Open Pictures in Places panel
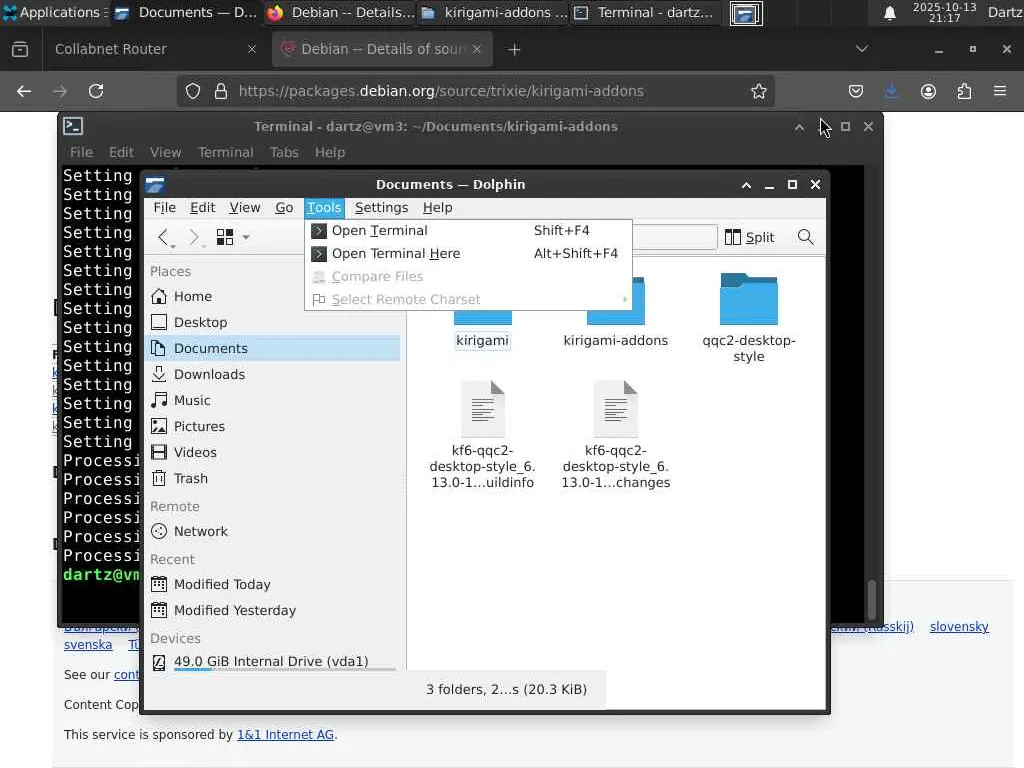 [272, 426]
